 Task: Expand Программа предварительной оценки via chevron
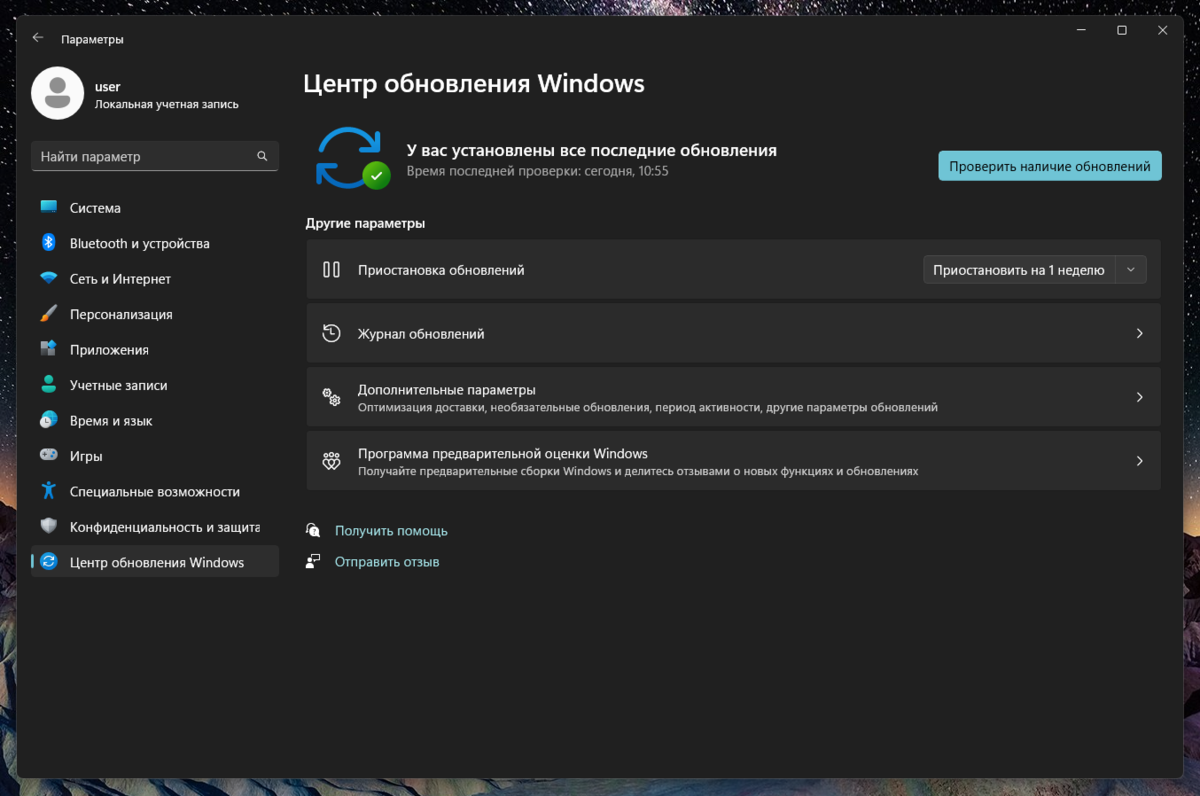1139,462
